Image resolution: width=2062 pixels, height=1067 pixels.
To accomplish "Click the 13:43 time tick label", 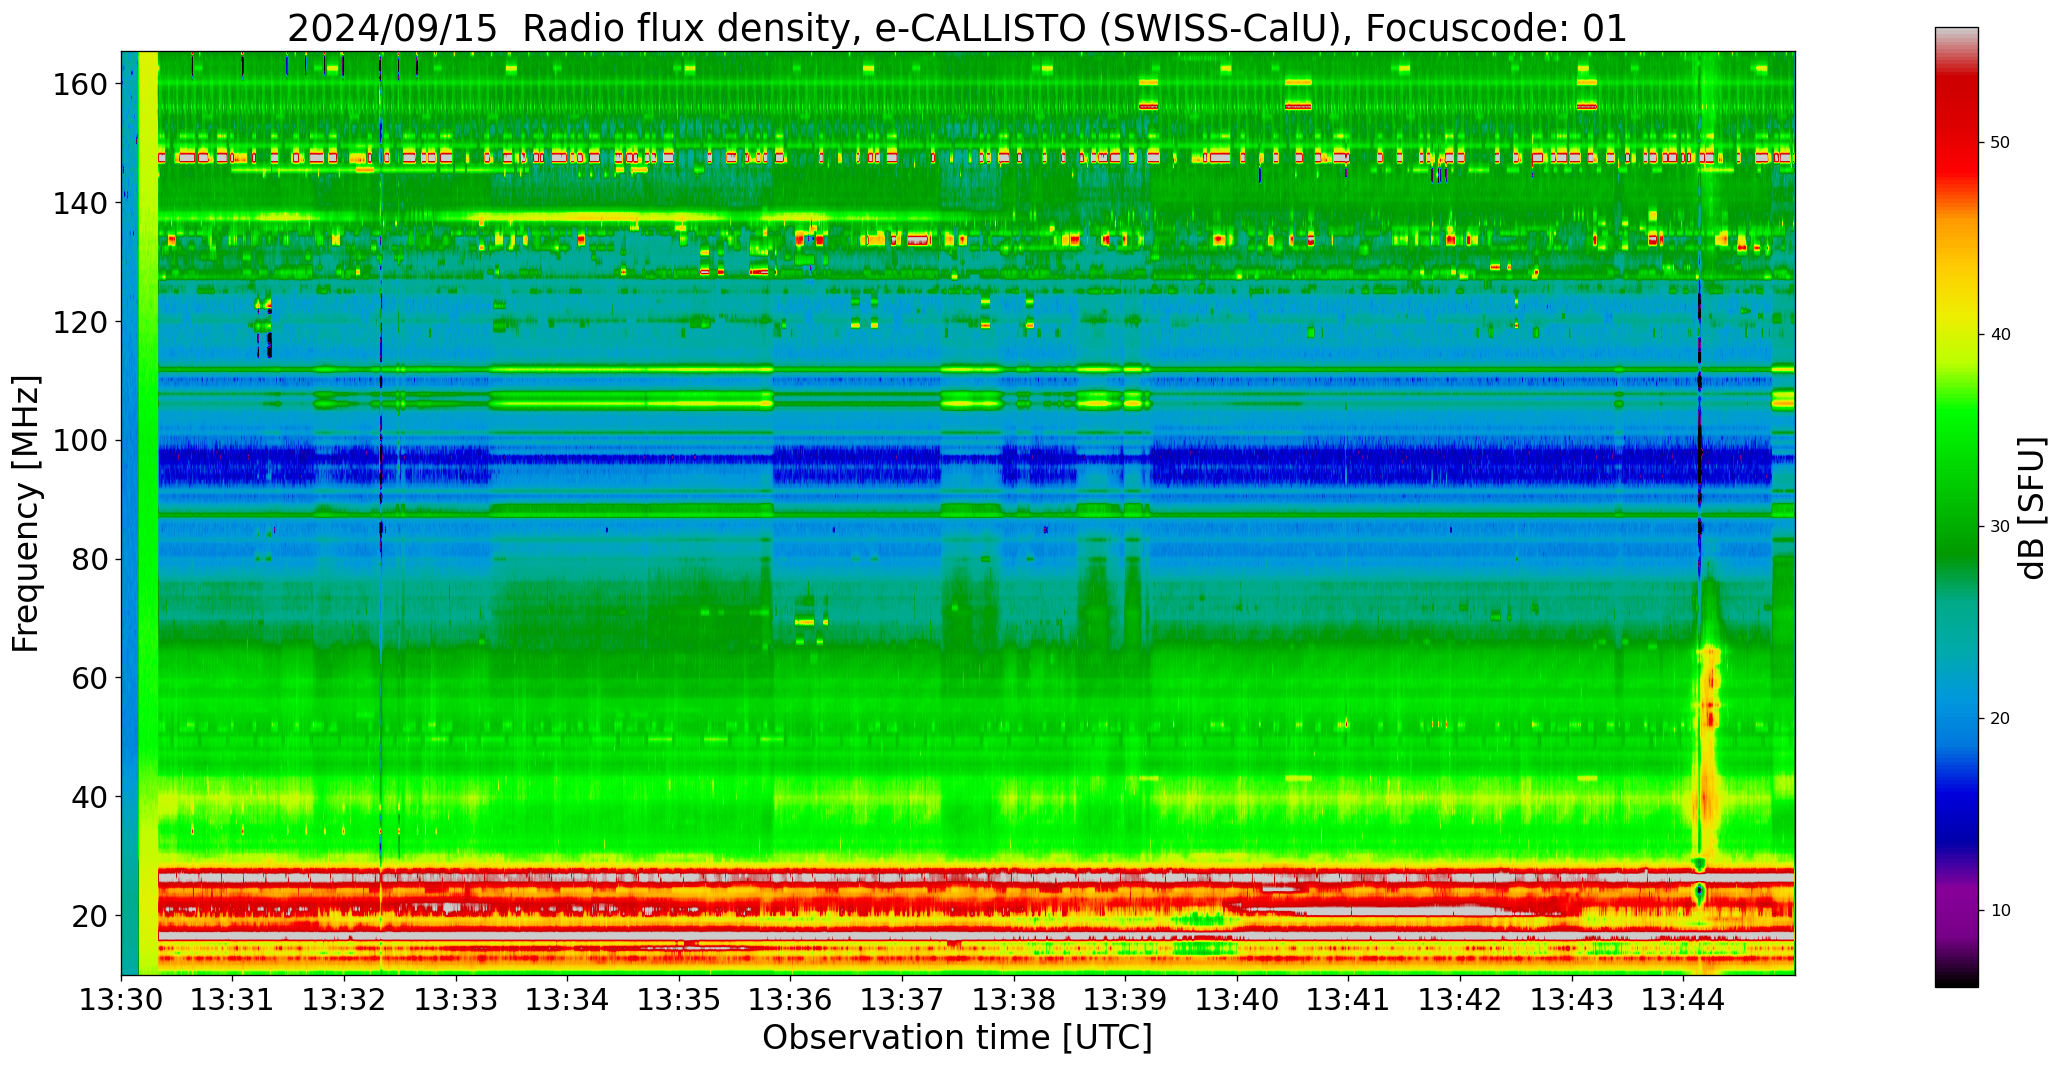I will point(1571,999).
